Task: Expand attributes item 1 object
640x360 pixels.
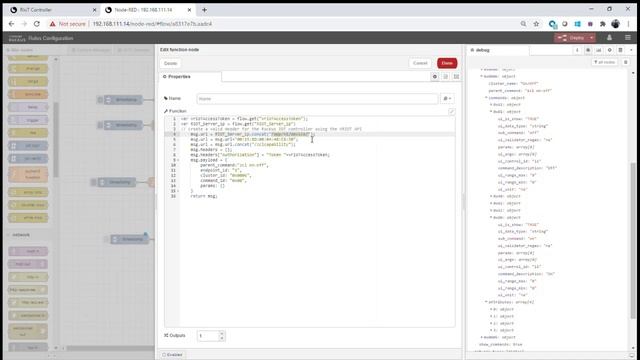Action: click(x=491, y=316)
